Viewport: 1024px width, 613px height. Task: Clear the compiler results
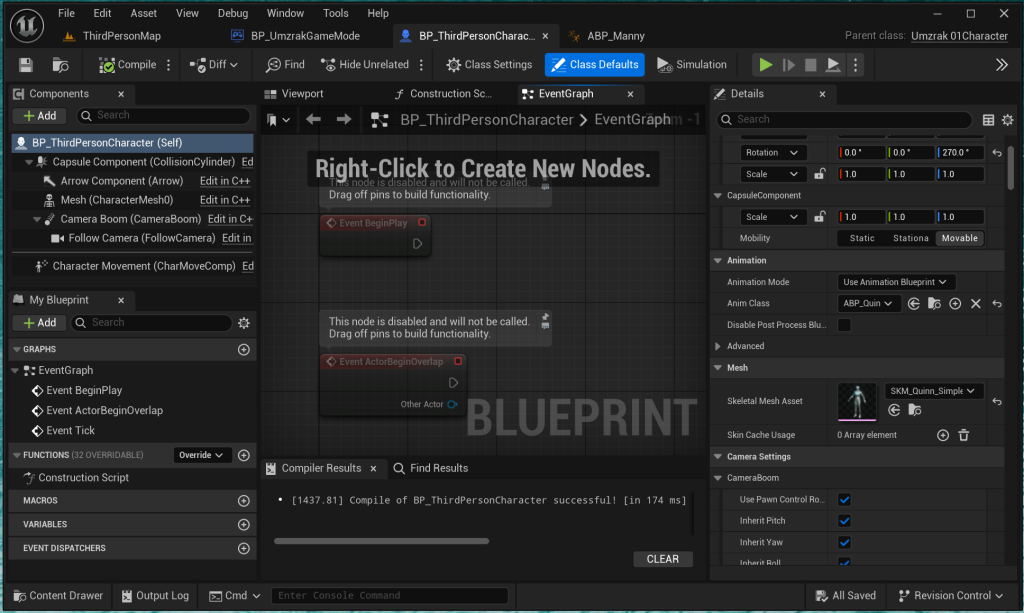pyautogui.click(x=663, y=559)
